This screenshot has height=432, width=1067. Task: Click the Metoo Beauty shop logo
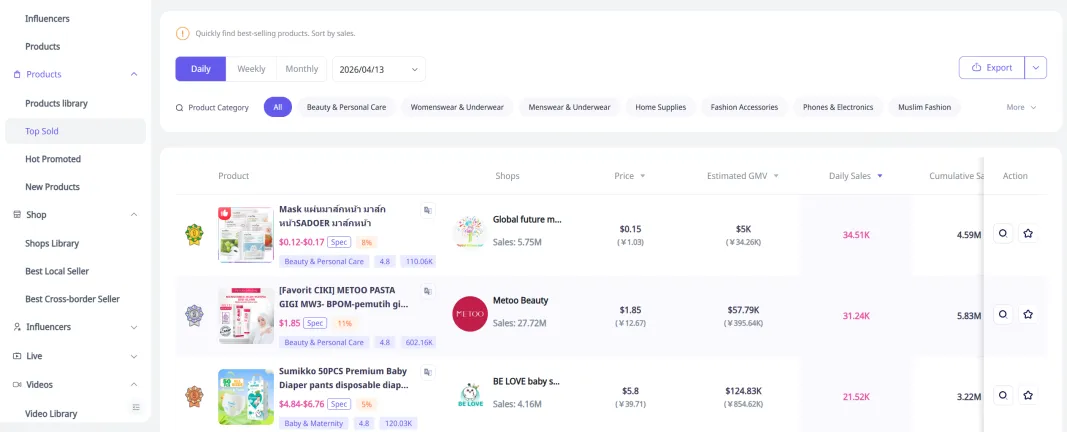click(469, 314)
